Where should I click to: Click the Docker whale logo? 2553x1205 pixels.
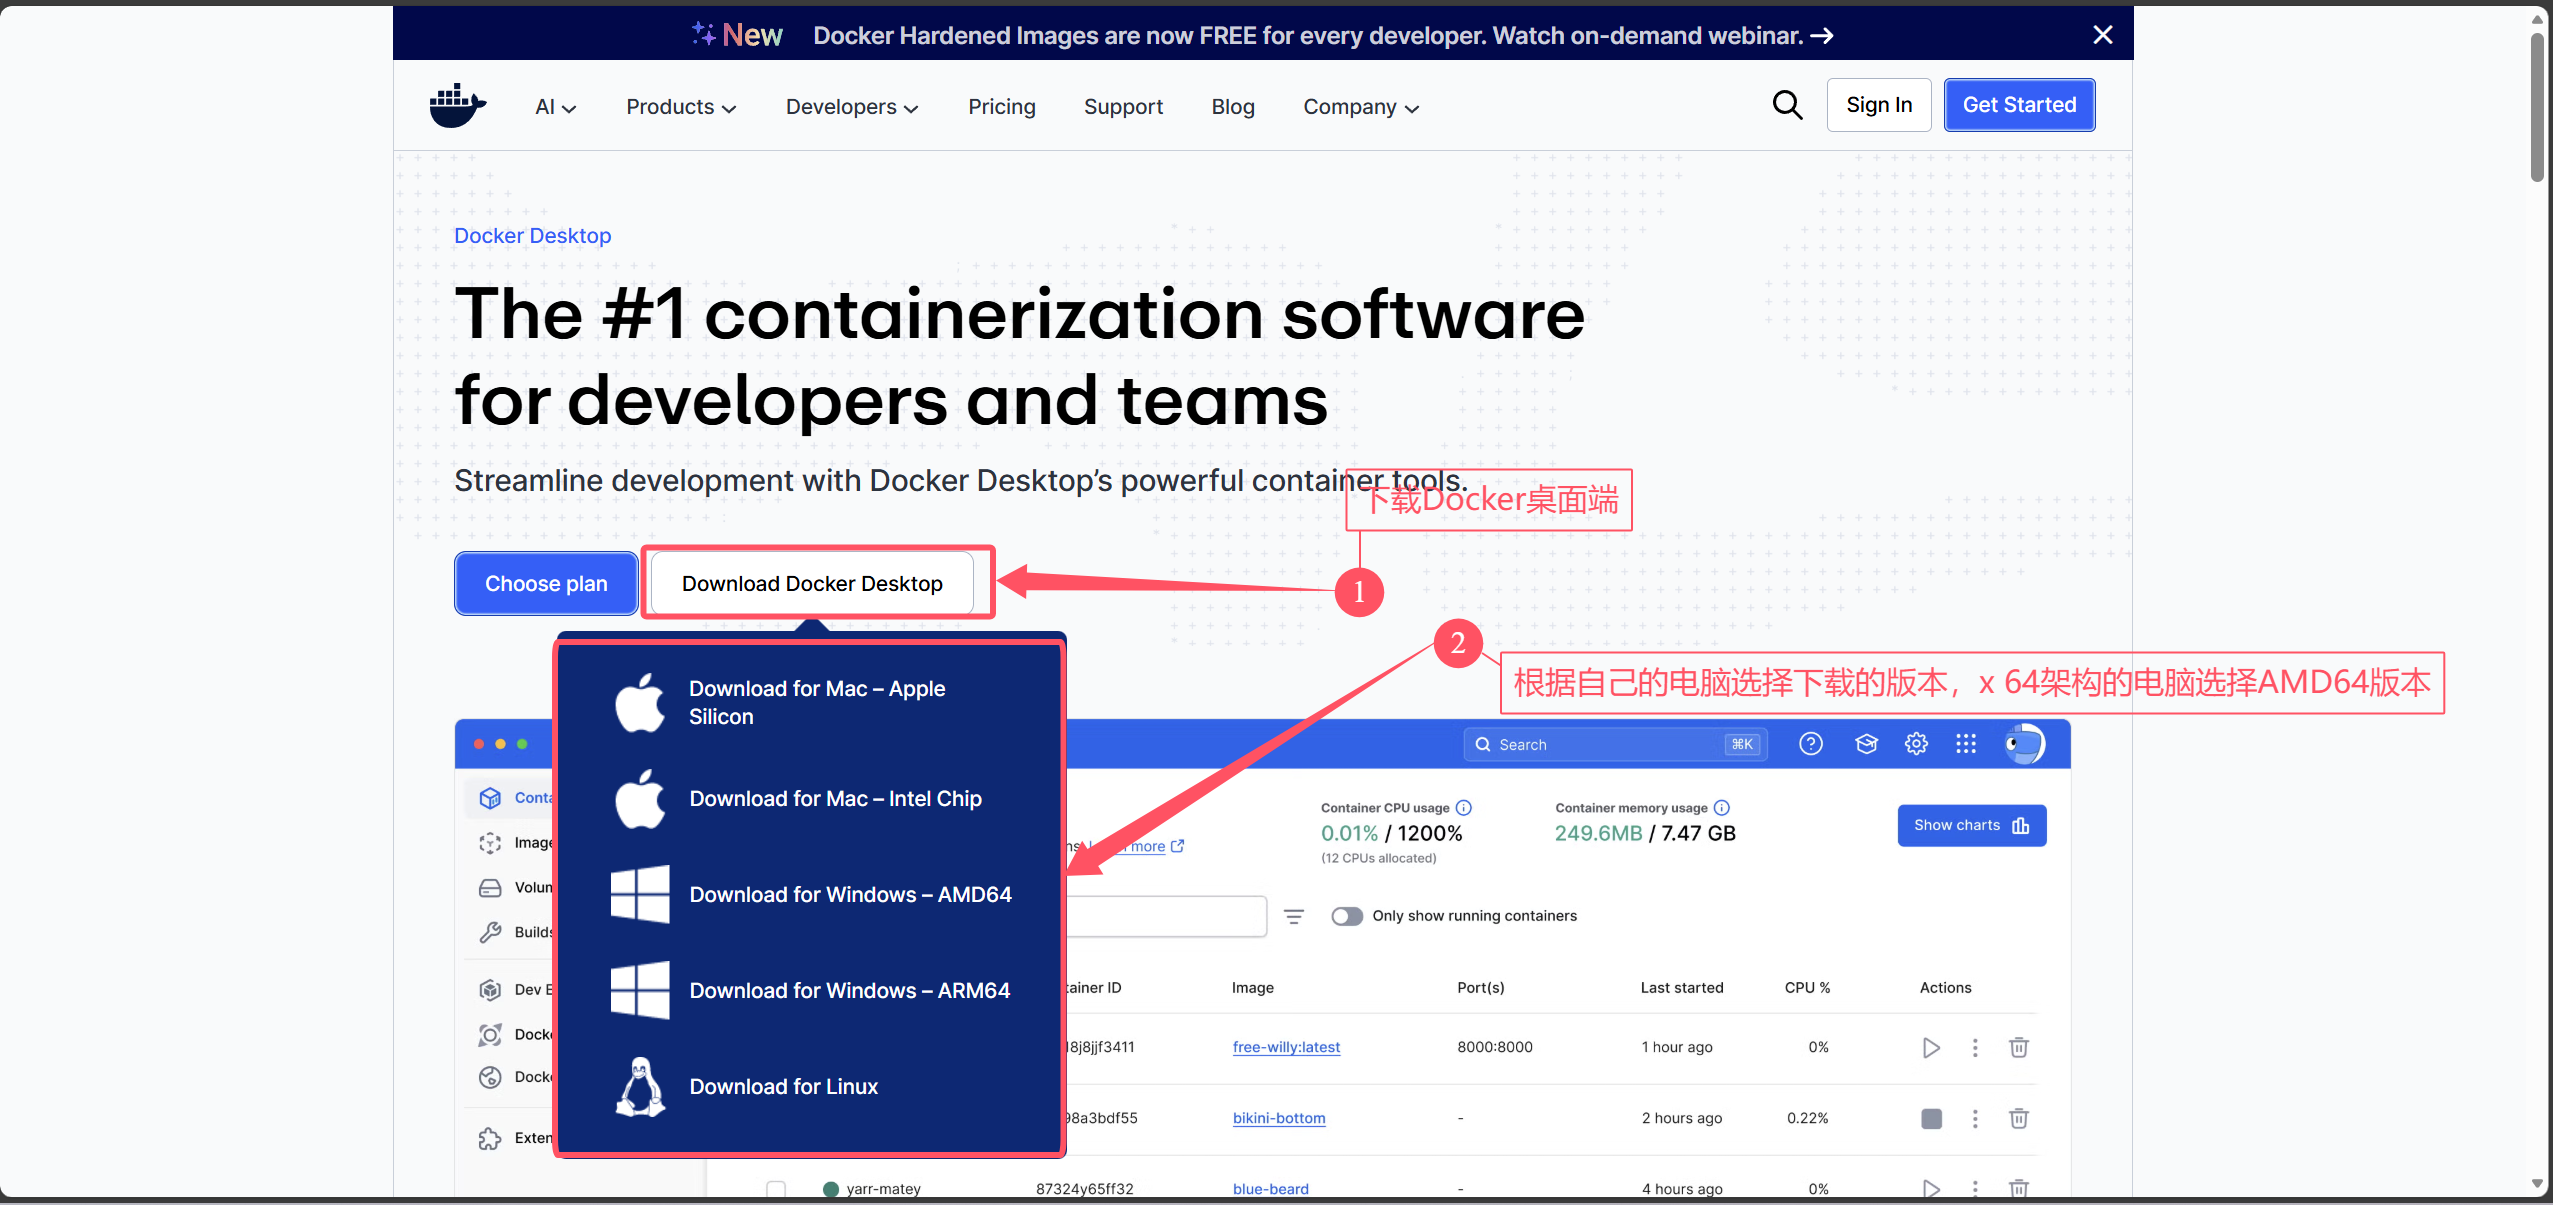(x=457, y=106)
